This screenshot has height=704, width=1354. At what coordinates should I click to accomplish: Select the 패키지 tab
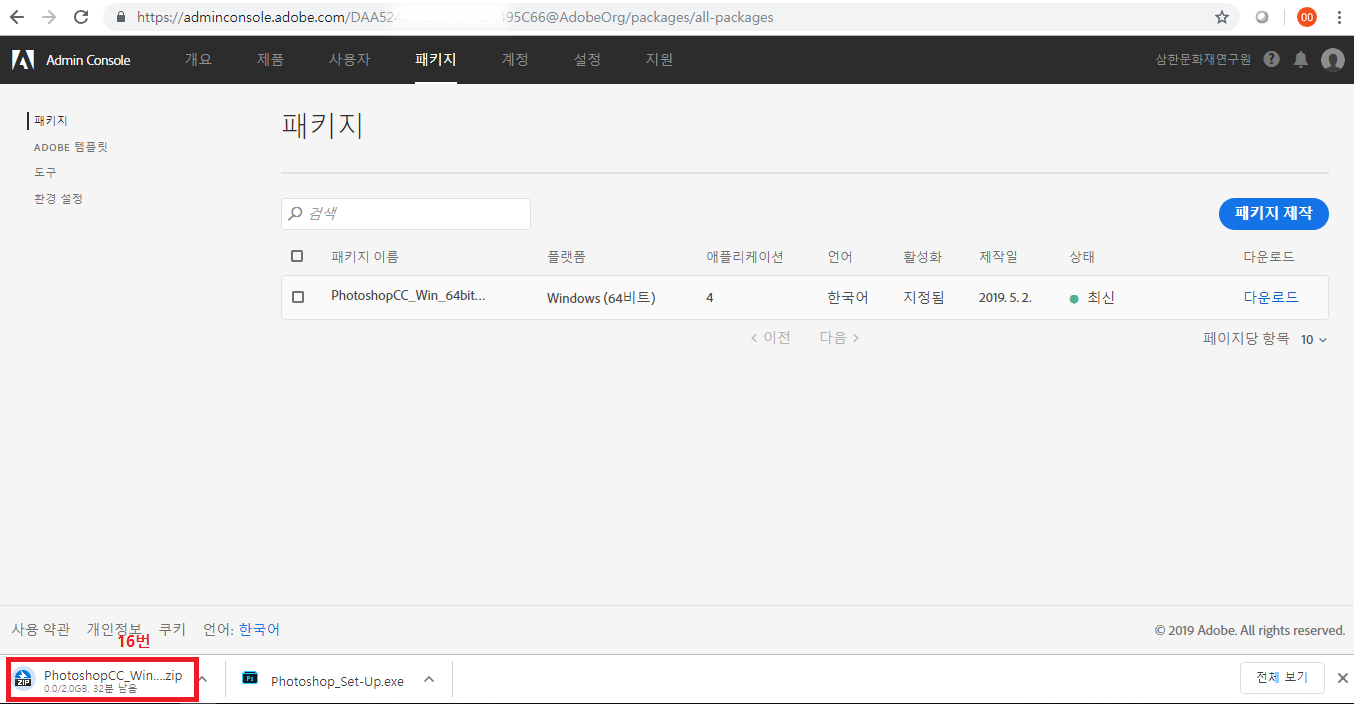pos(436,59)
